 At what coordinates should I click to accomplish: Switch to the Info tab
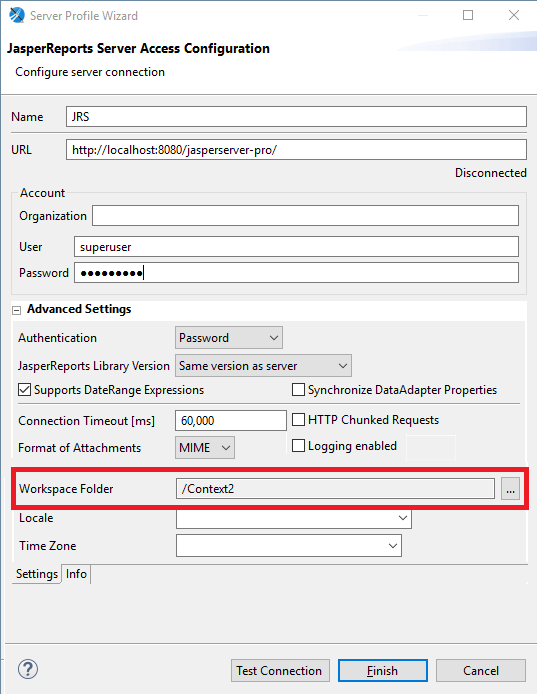(x=76, y=574)
